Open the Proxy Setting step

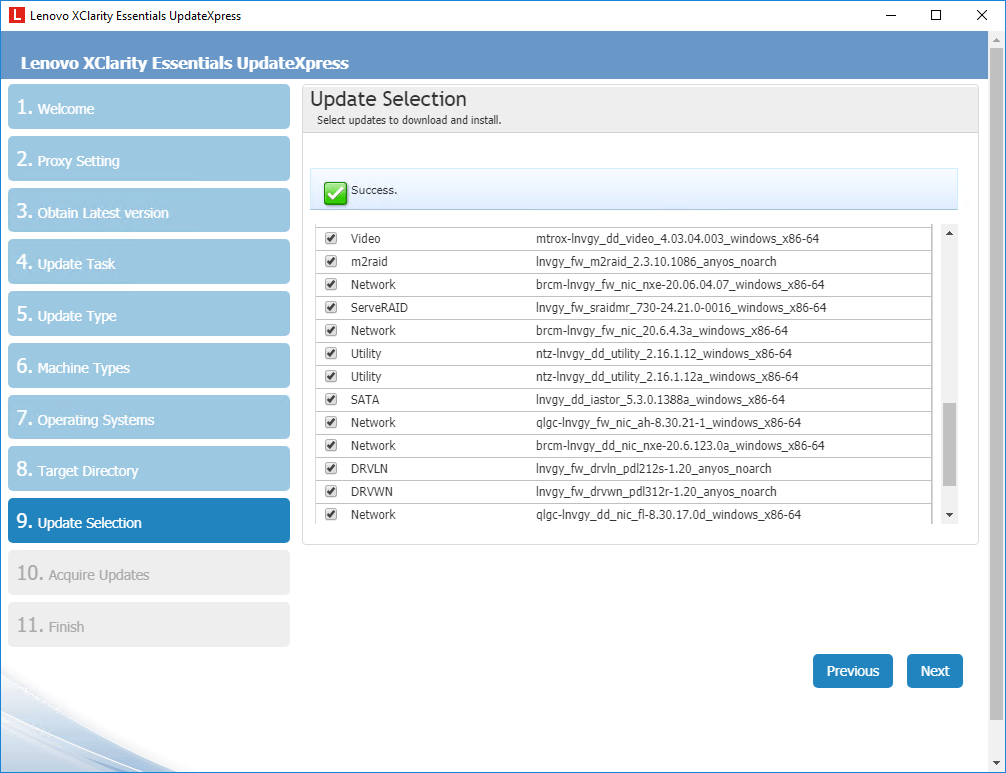coord(149,158)
